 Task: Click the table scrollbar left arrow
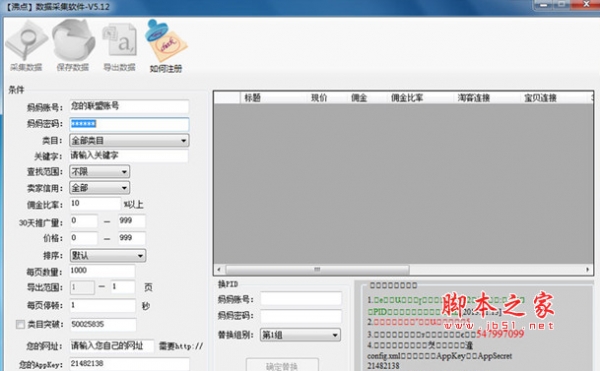click(x=219, y=270)
